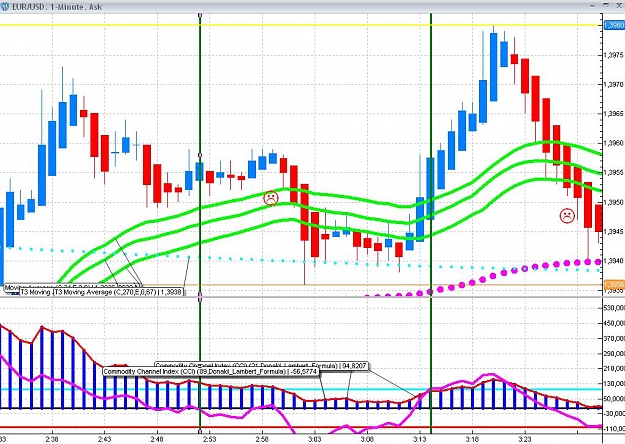625x444 pixels.
Task: Click the 1,3970 price axis label
Action: pos(615,84)
